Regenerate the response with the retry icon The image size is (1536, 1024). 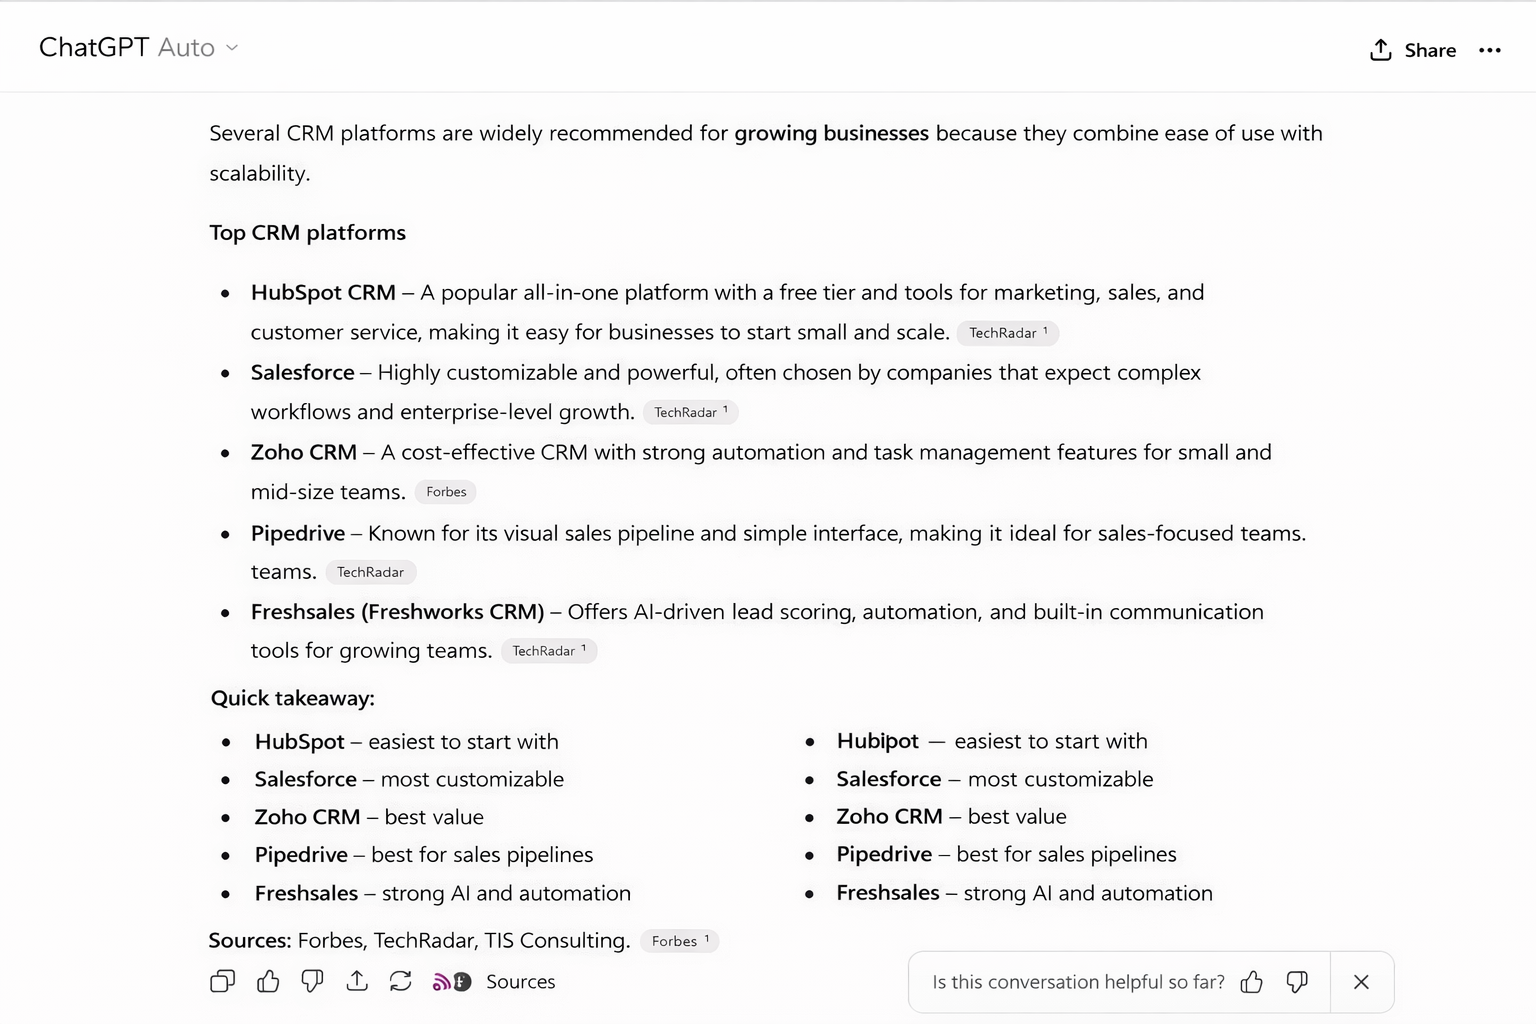tap(400, 982)
